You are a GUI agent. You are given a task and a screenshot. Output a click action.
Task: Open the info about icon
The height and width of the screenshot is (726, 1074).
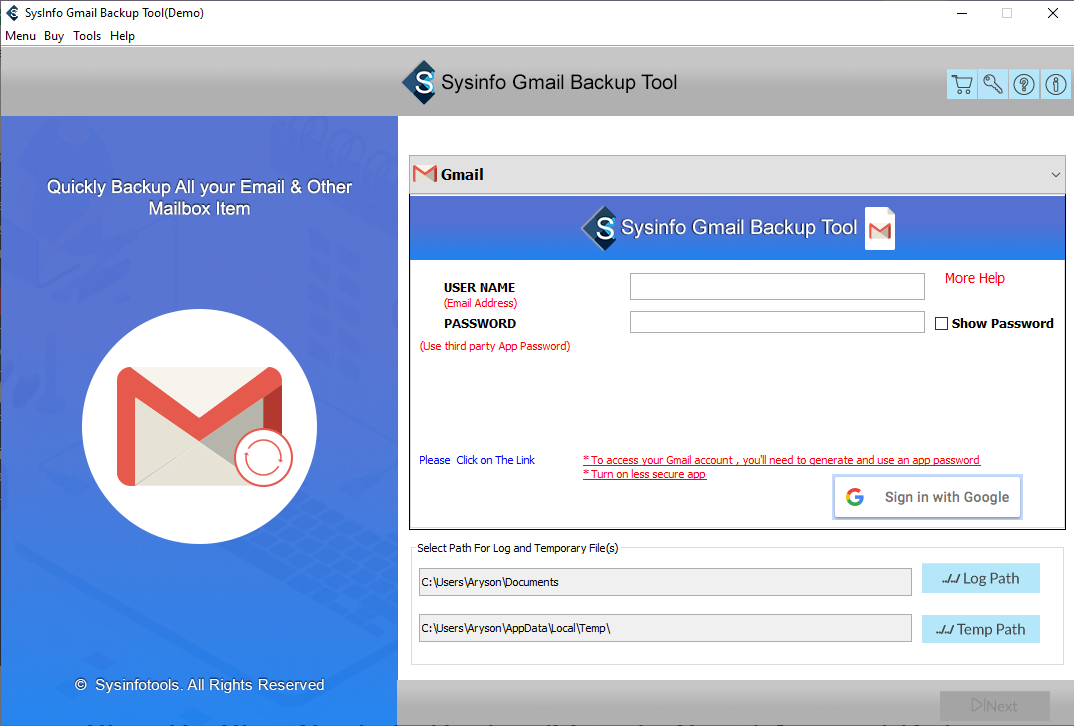coord(1056,84)
